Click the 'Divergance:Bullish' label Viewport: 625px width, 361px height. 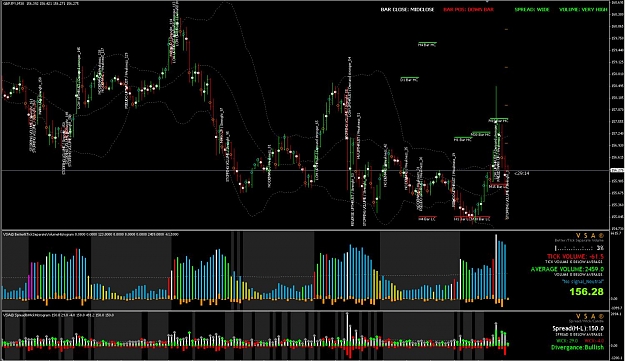(578, 347)
